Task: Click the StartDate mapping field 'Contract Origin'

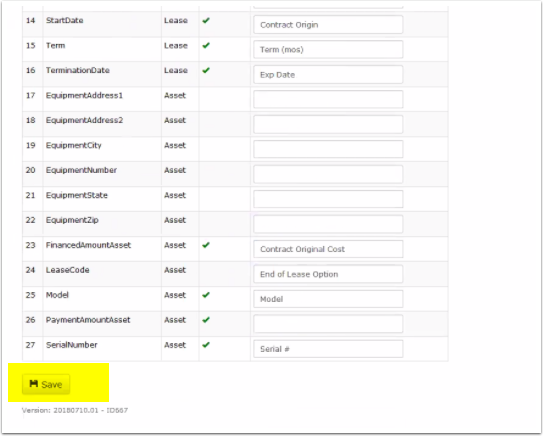Action: tap(328, 25)
